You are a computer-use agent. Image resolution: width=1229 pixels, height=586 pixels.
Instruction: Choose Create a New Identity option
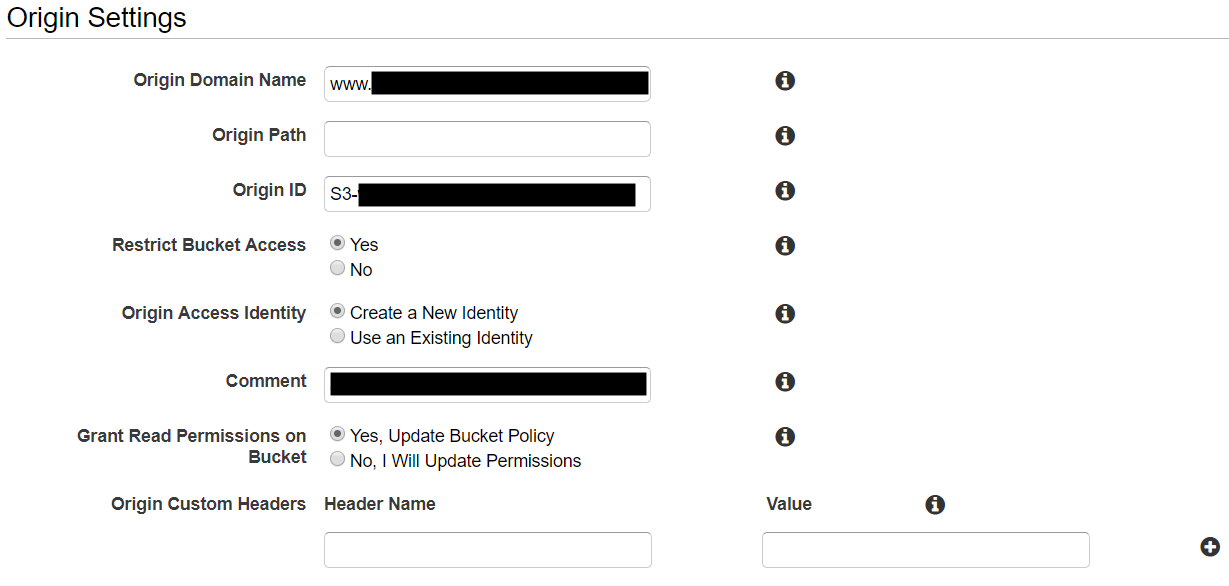338,312
